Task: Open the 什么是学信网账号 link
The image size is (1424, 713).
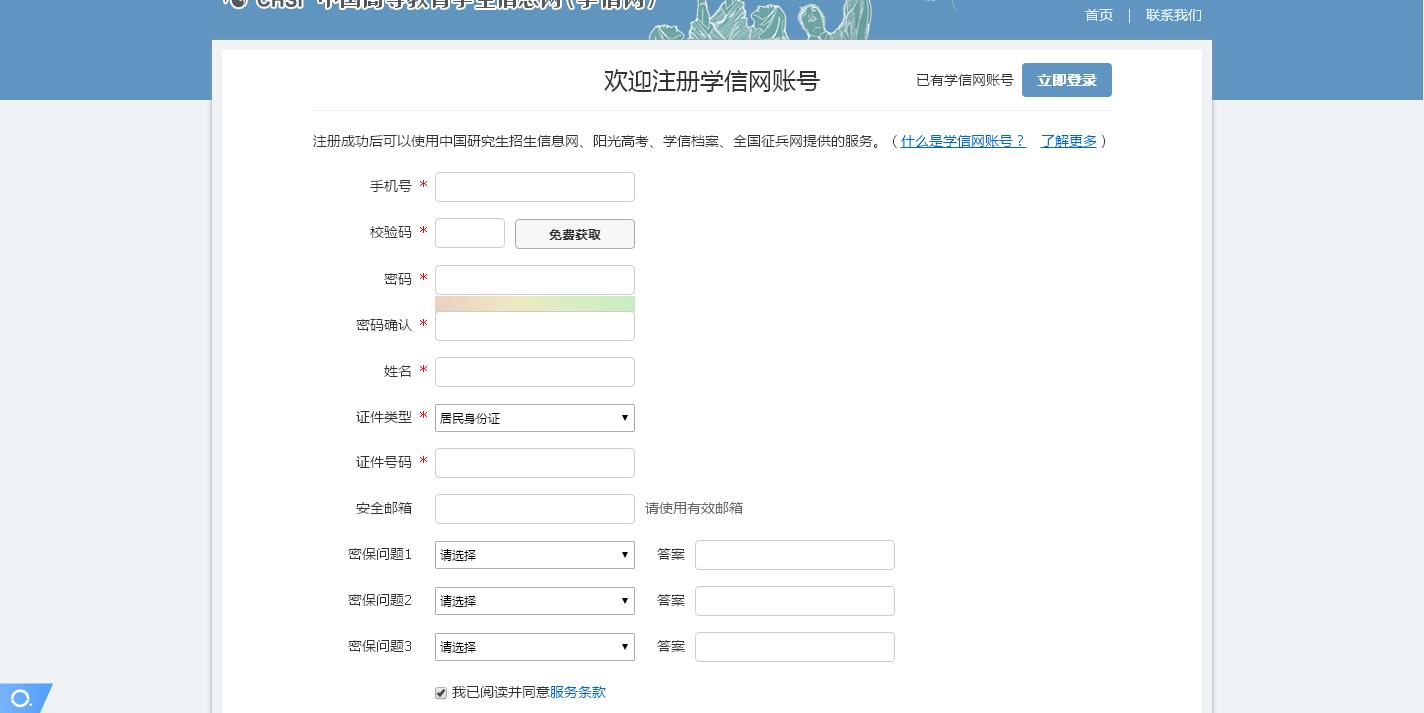Action: point(962,141)
